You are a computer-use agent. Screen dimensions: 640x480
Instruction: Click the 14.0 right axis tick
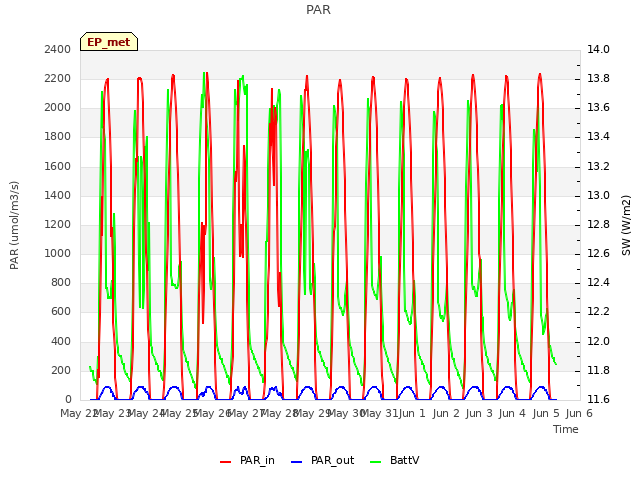coord(598,49)
